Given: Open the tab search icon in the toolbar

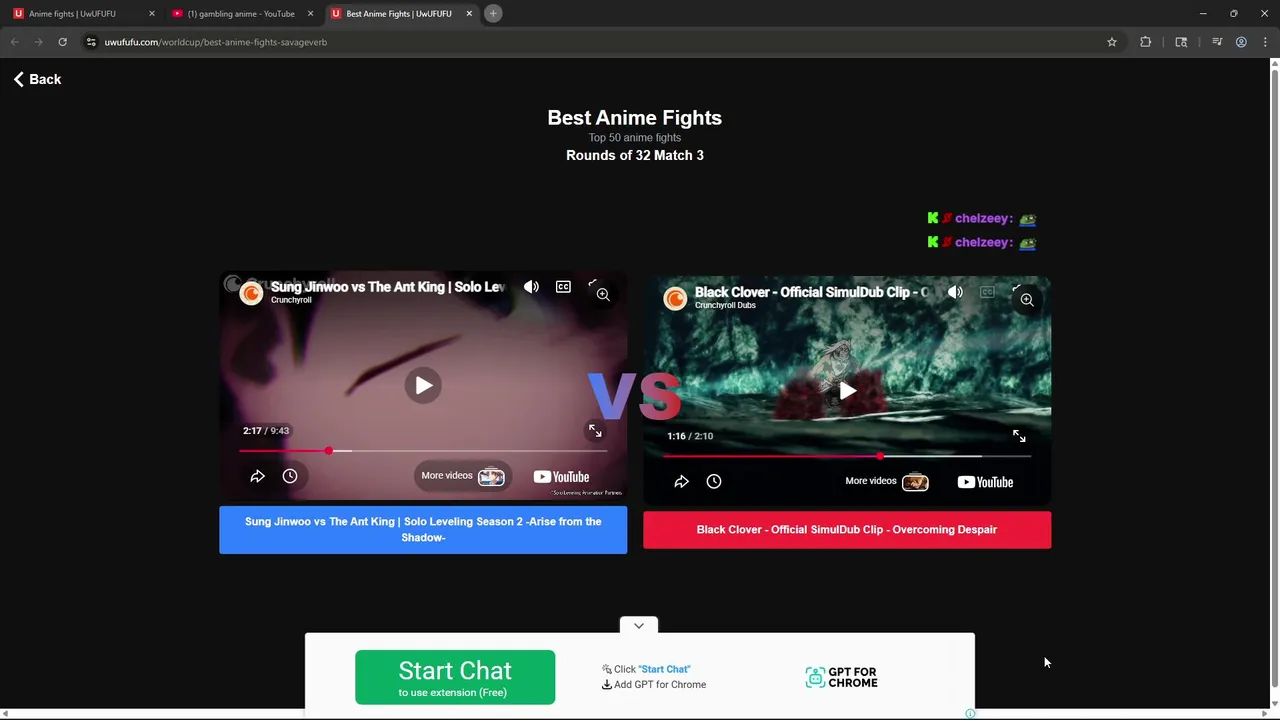Looking at the screenshot, I should [x=1181, y=42].
